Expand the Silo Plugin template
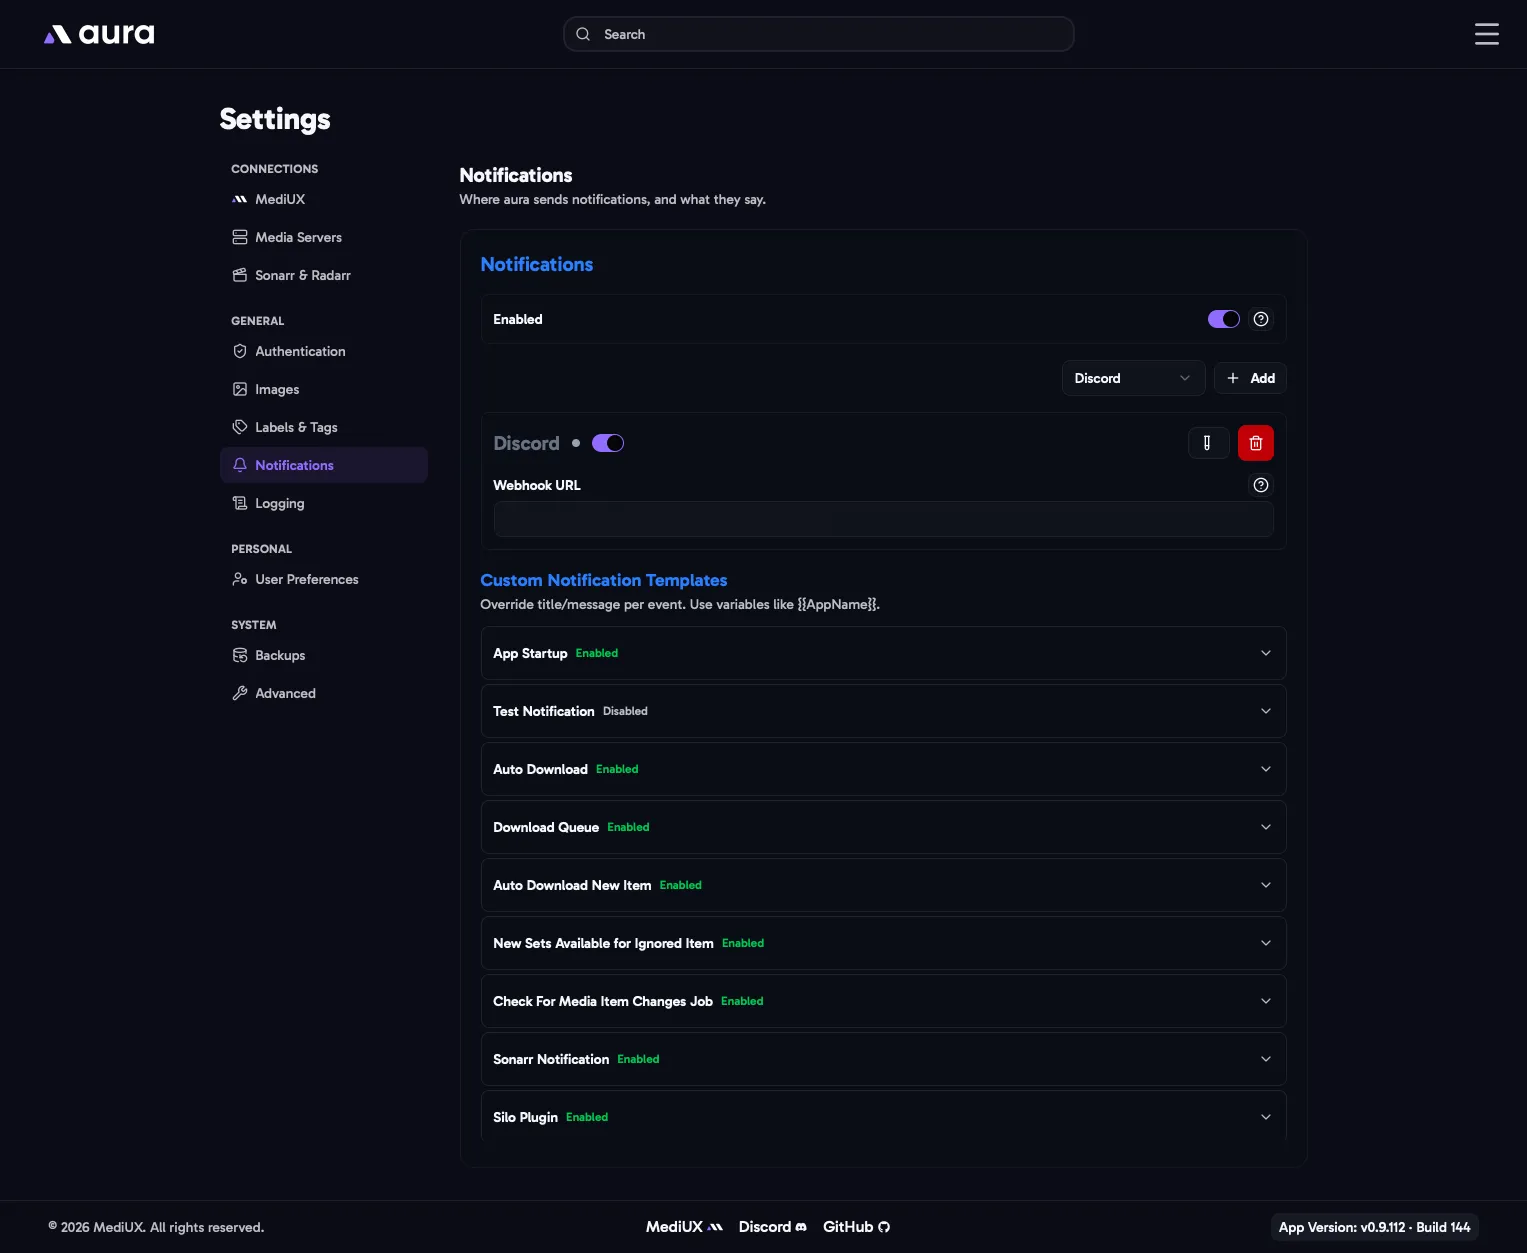The width and height of the screenshot is (1527, 1253). (x=883, y=1116)
